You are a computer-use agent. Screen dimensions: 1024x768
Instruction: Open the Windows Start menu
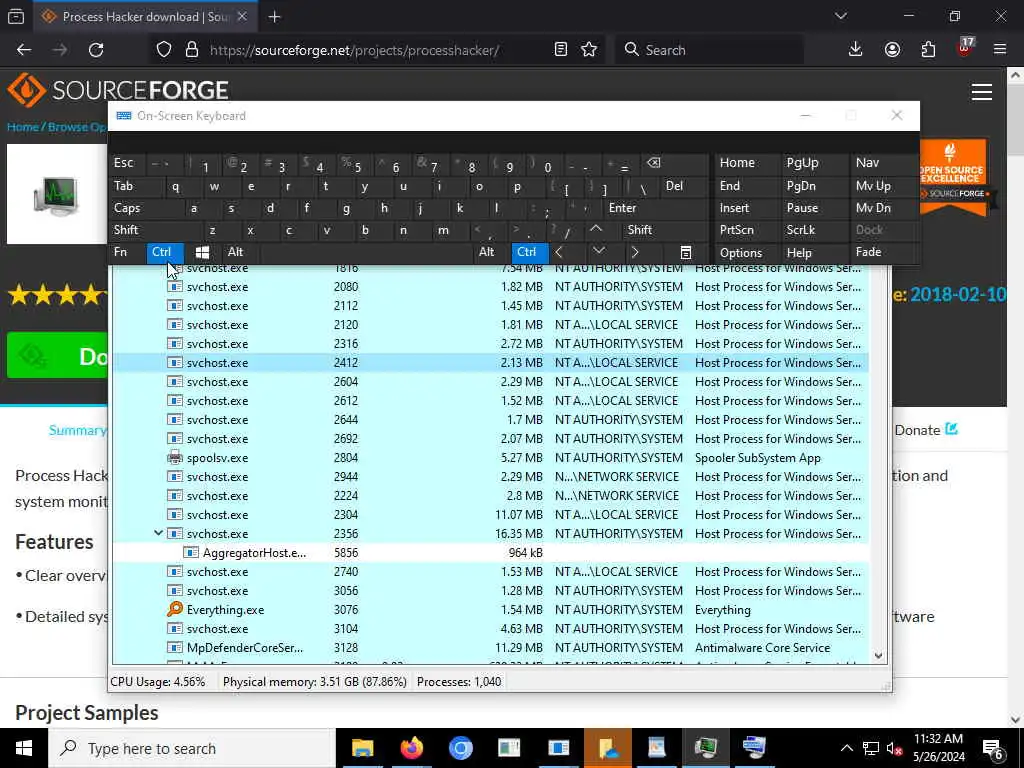coord(24,748)
